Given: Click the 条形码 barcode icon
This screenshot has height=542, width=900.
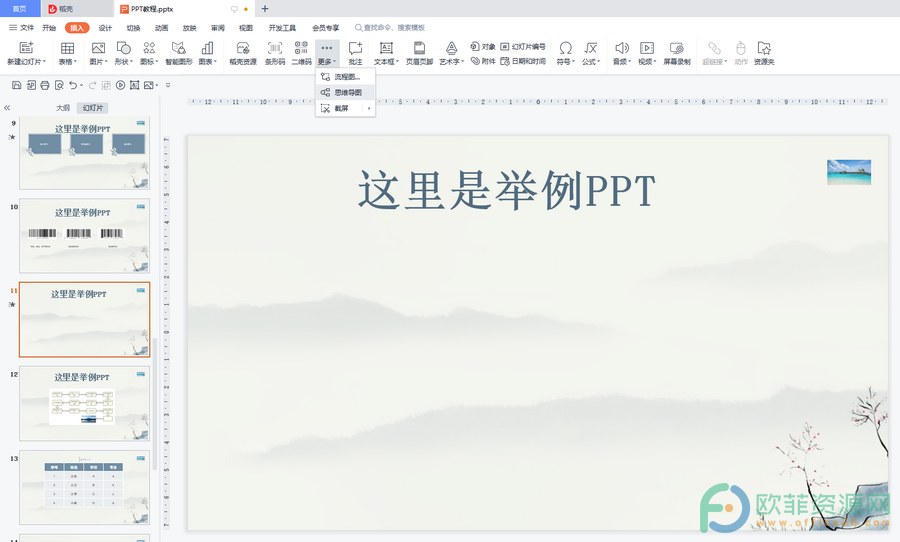Looking at the screenshot, I should 275,48.
